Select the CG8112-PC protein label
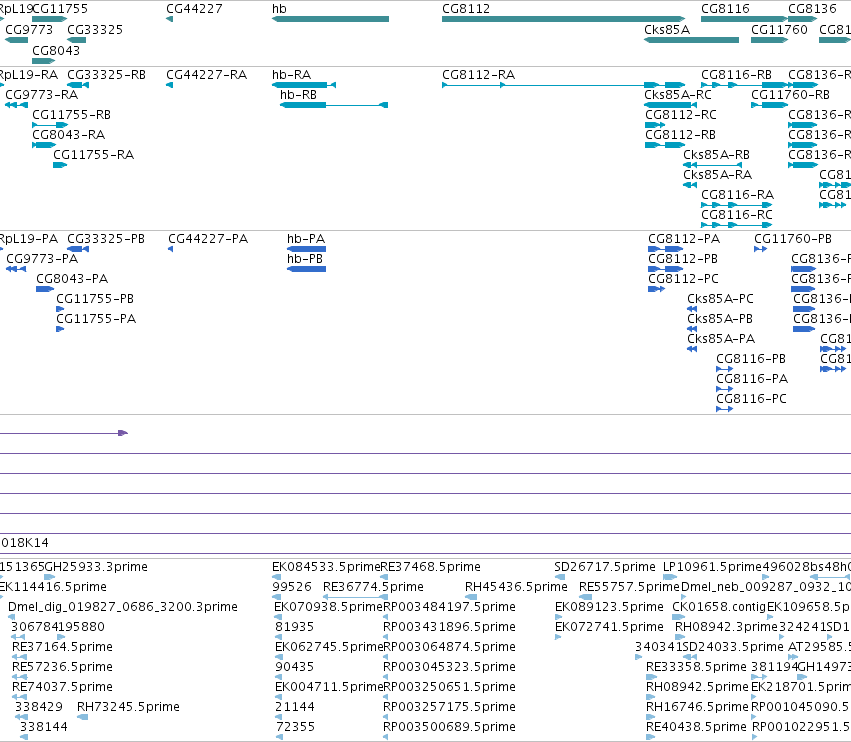851x742 pixels. (x=683, y=278)
